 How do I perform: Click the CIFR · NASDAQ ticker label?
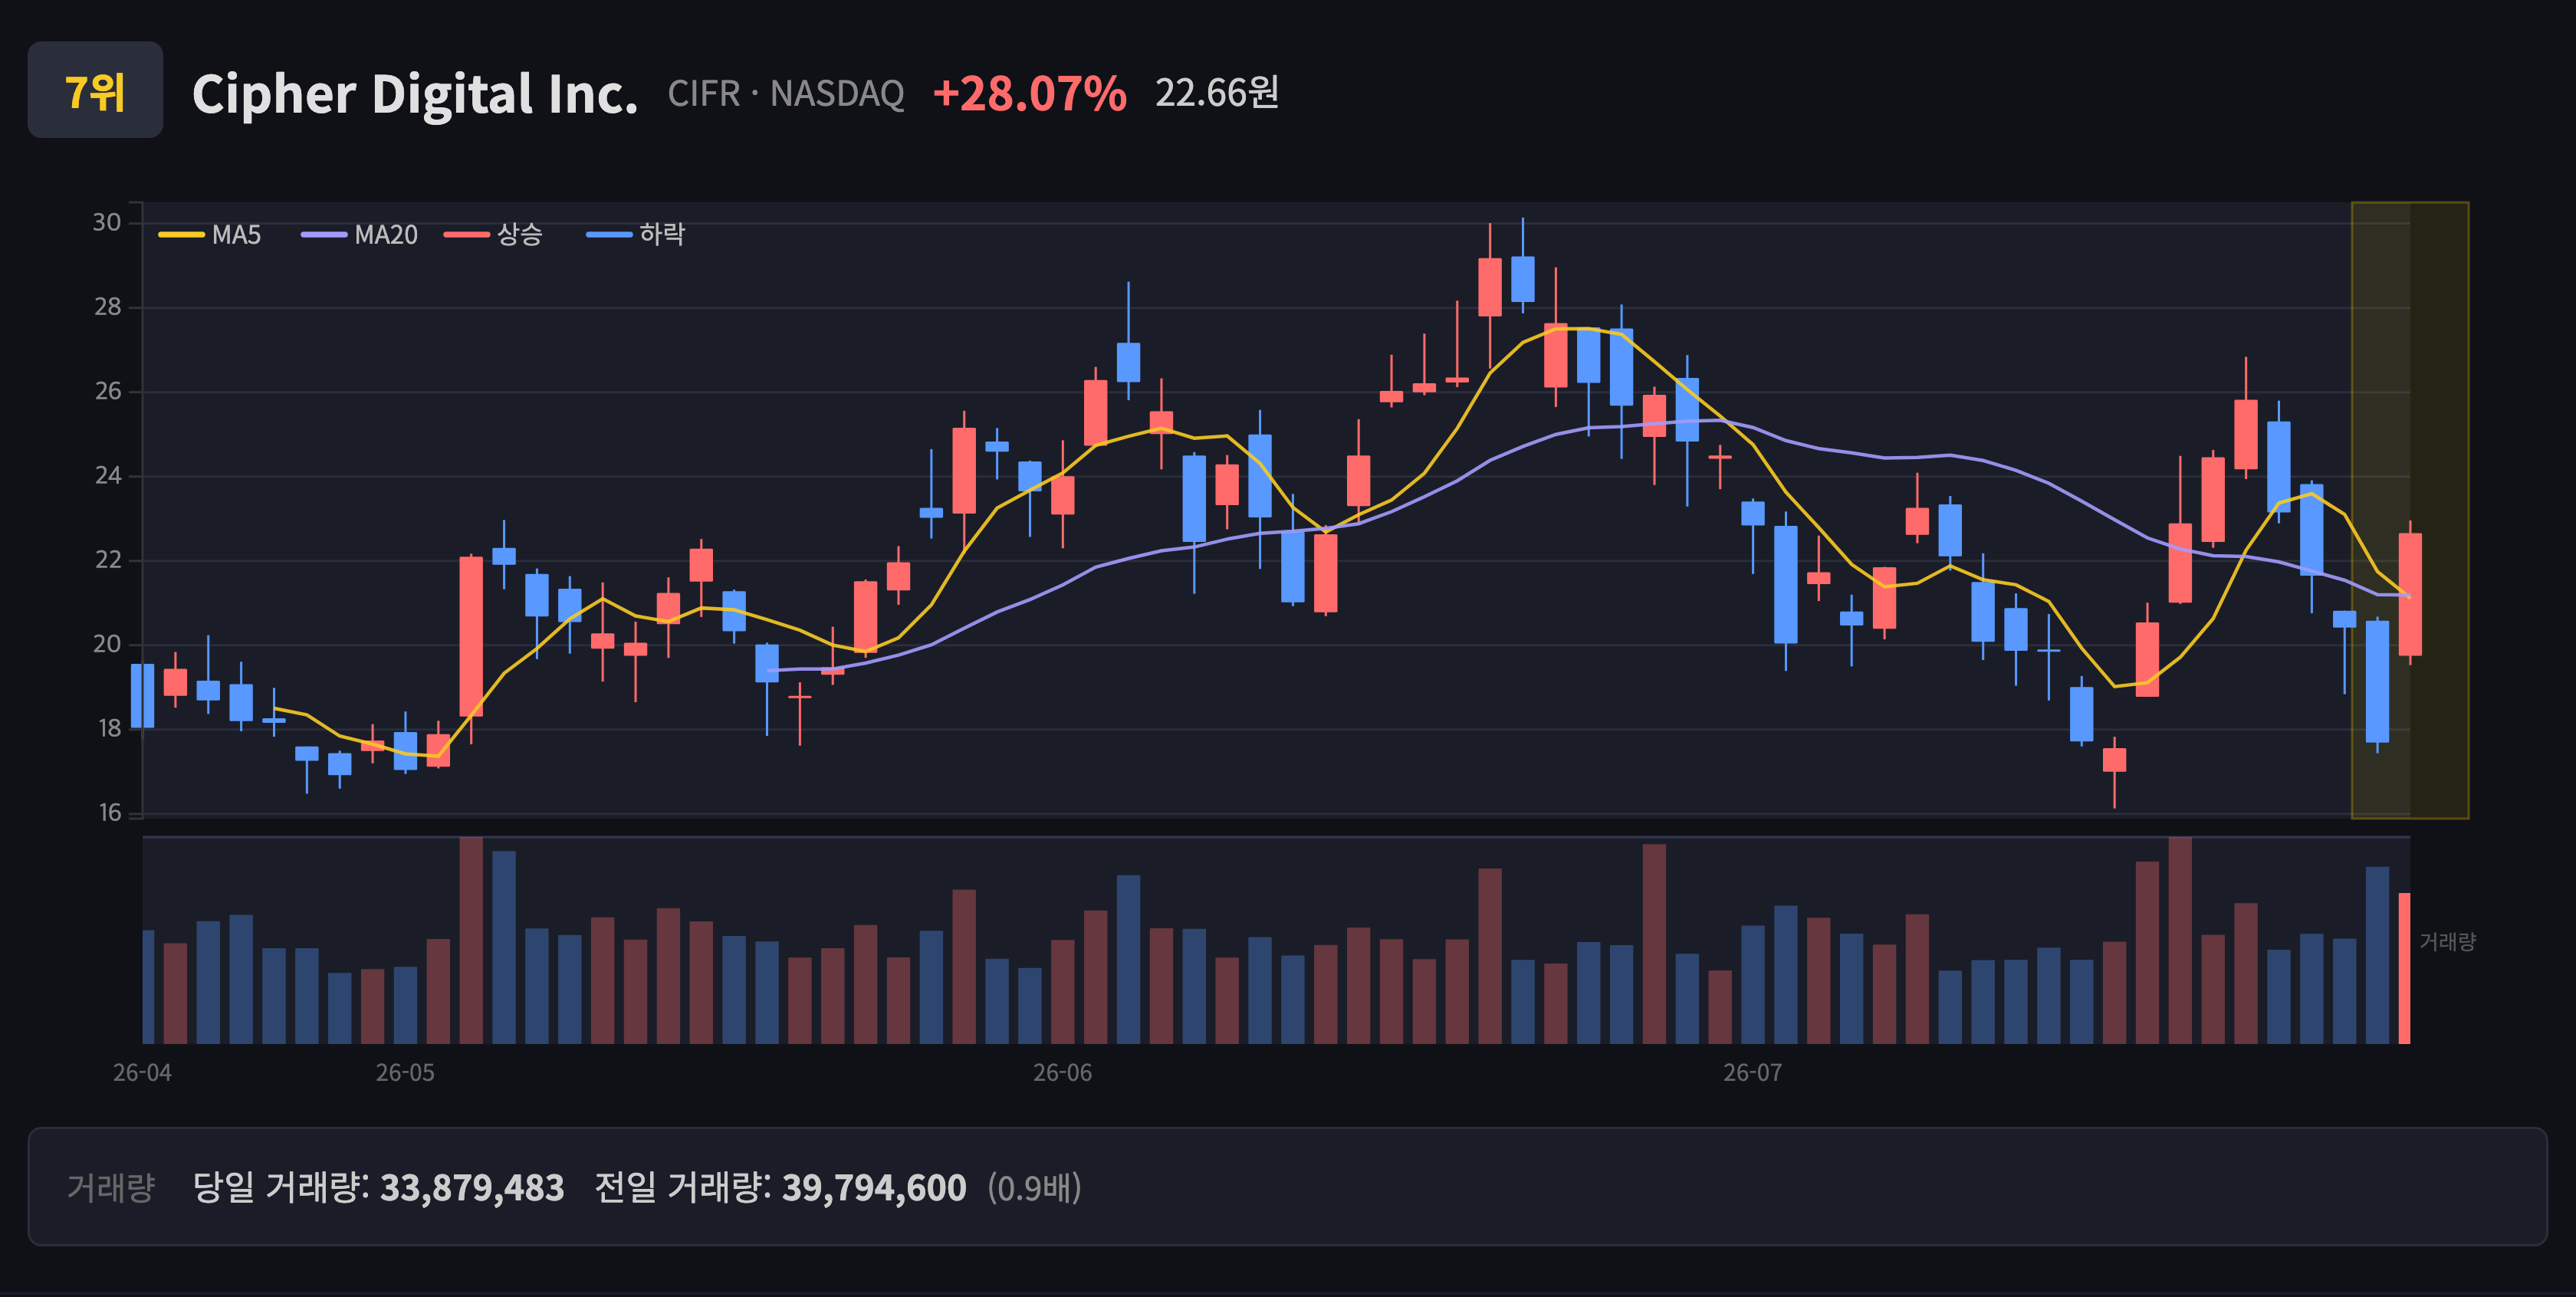pyautogui.click(x=786, y=94)
